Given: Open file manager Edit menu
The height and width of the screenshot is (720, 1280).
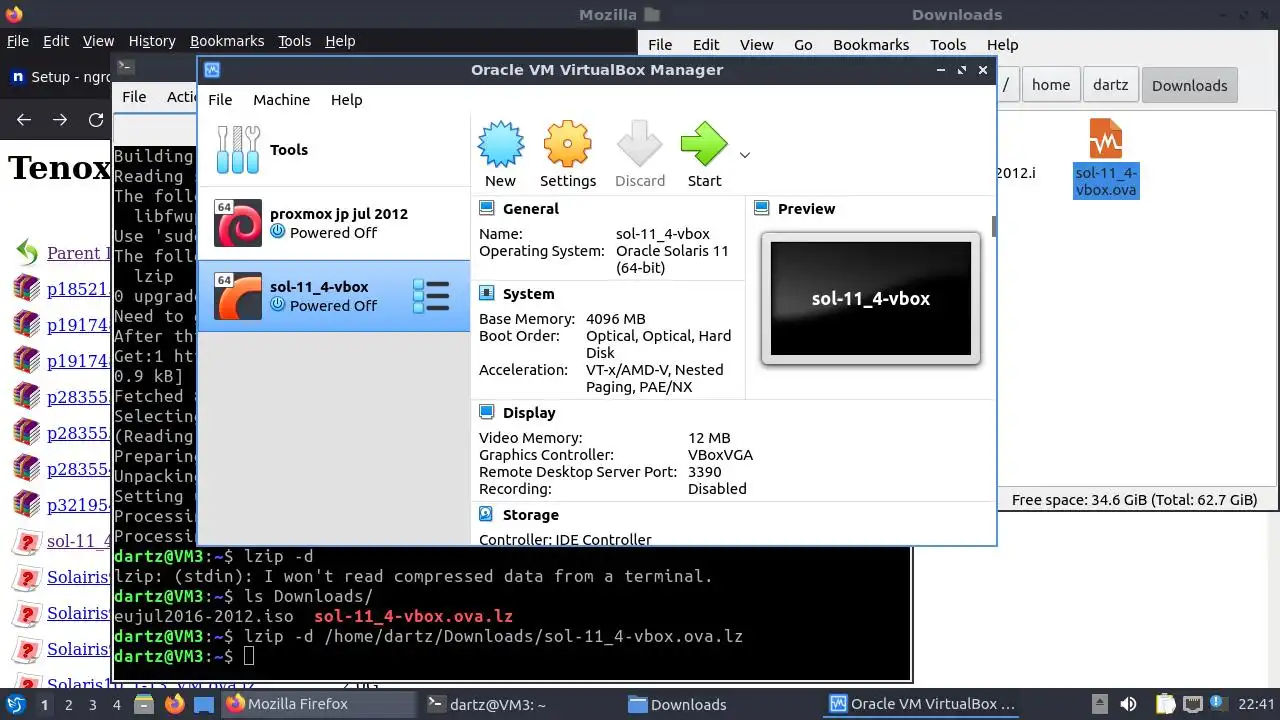Looking at the screenshot, I should click(x=706, y=44).
